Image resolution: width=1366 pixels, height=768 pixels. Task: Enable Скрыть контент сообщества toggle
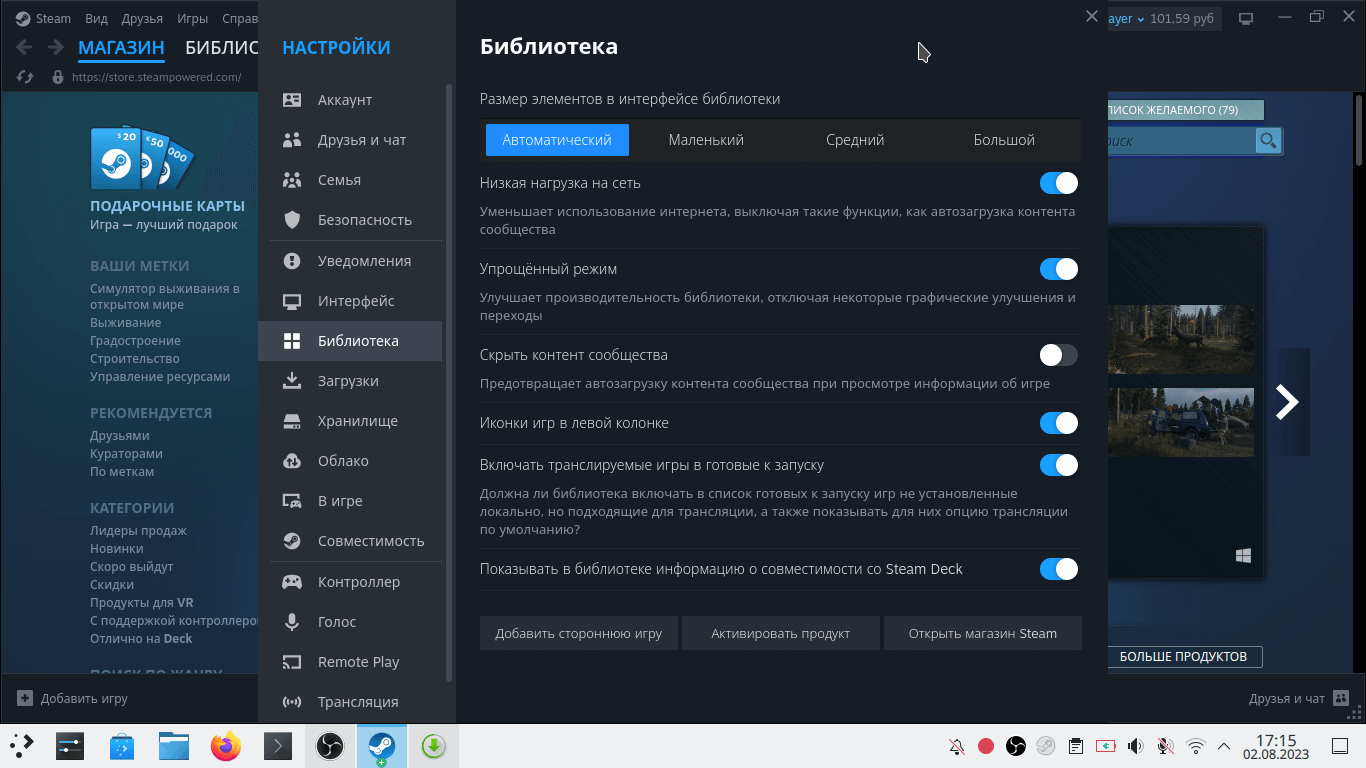(x=1059, y=355)
